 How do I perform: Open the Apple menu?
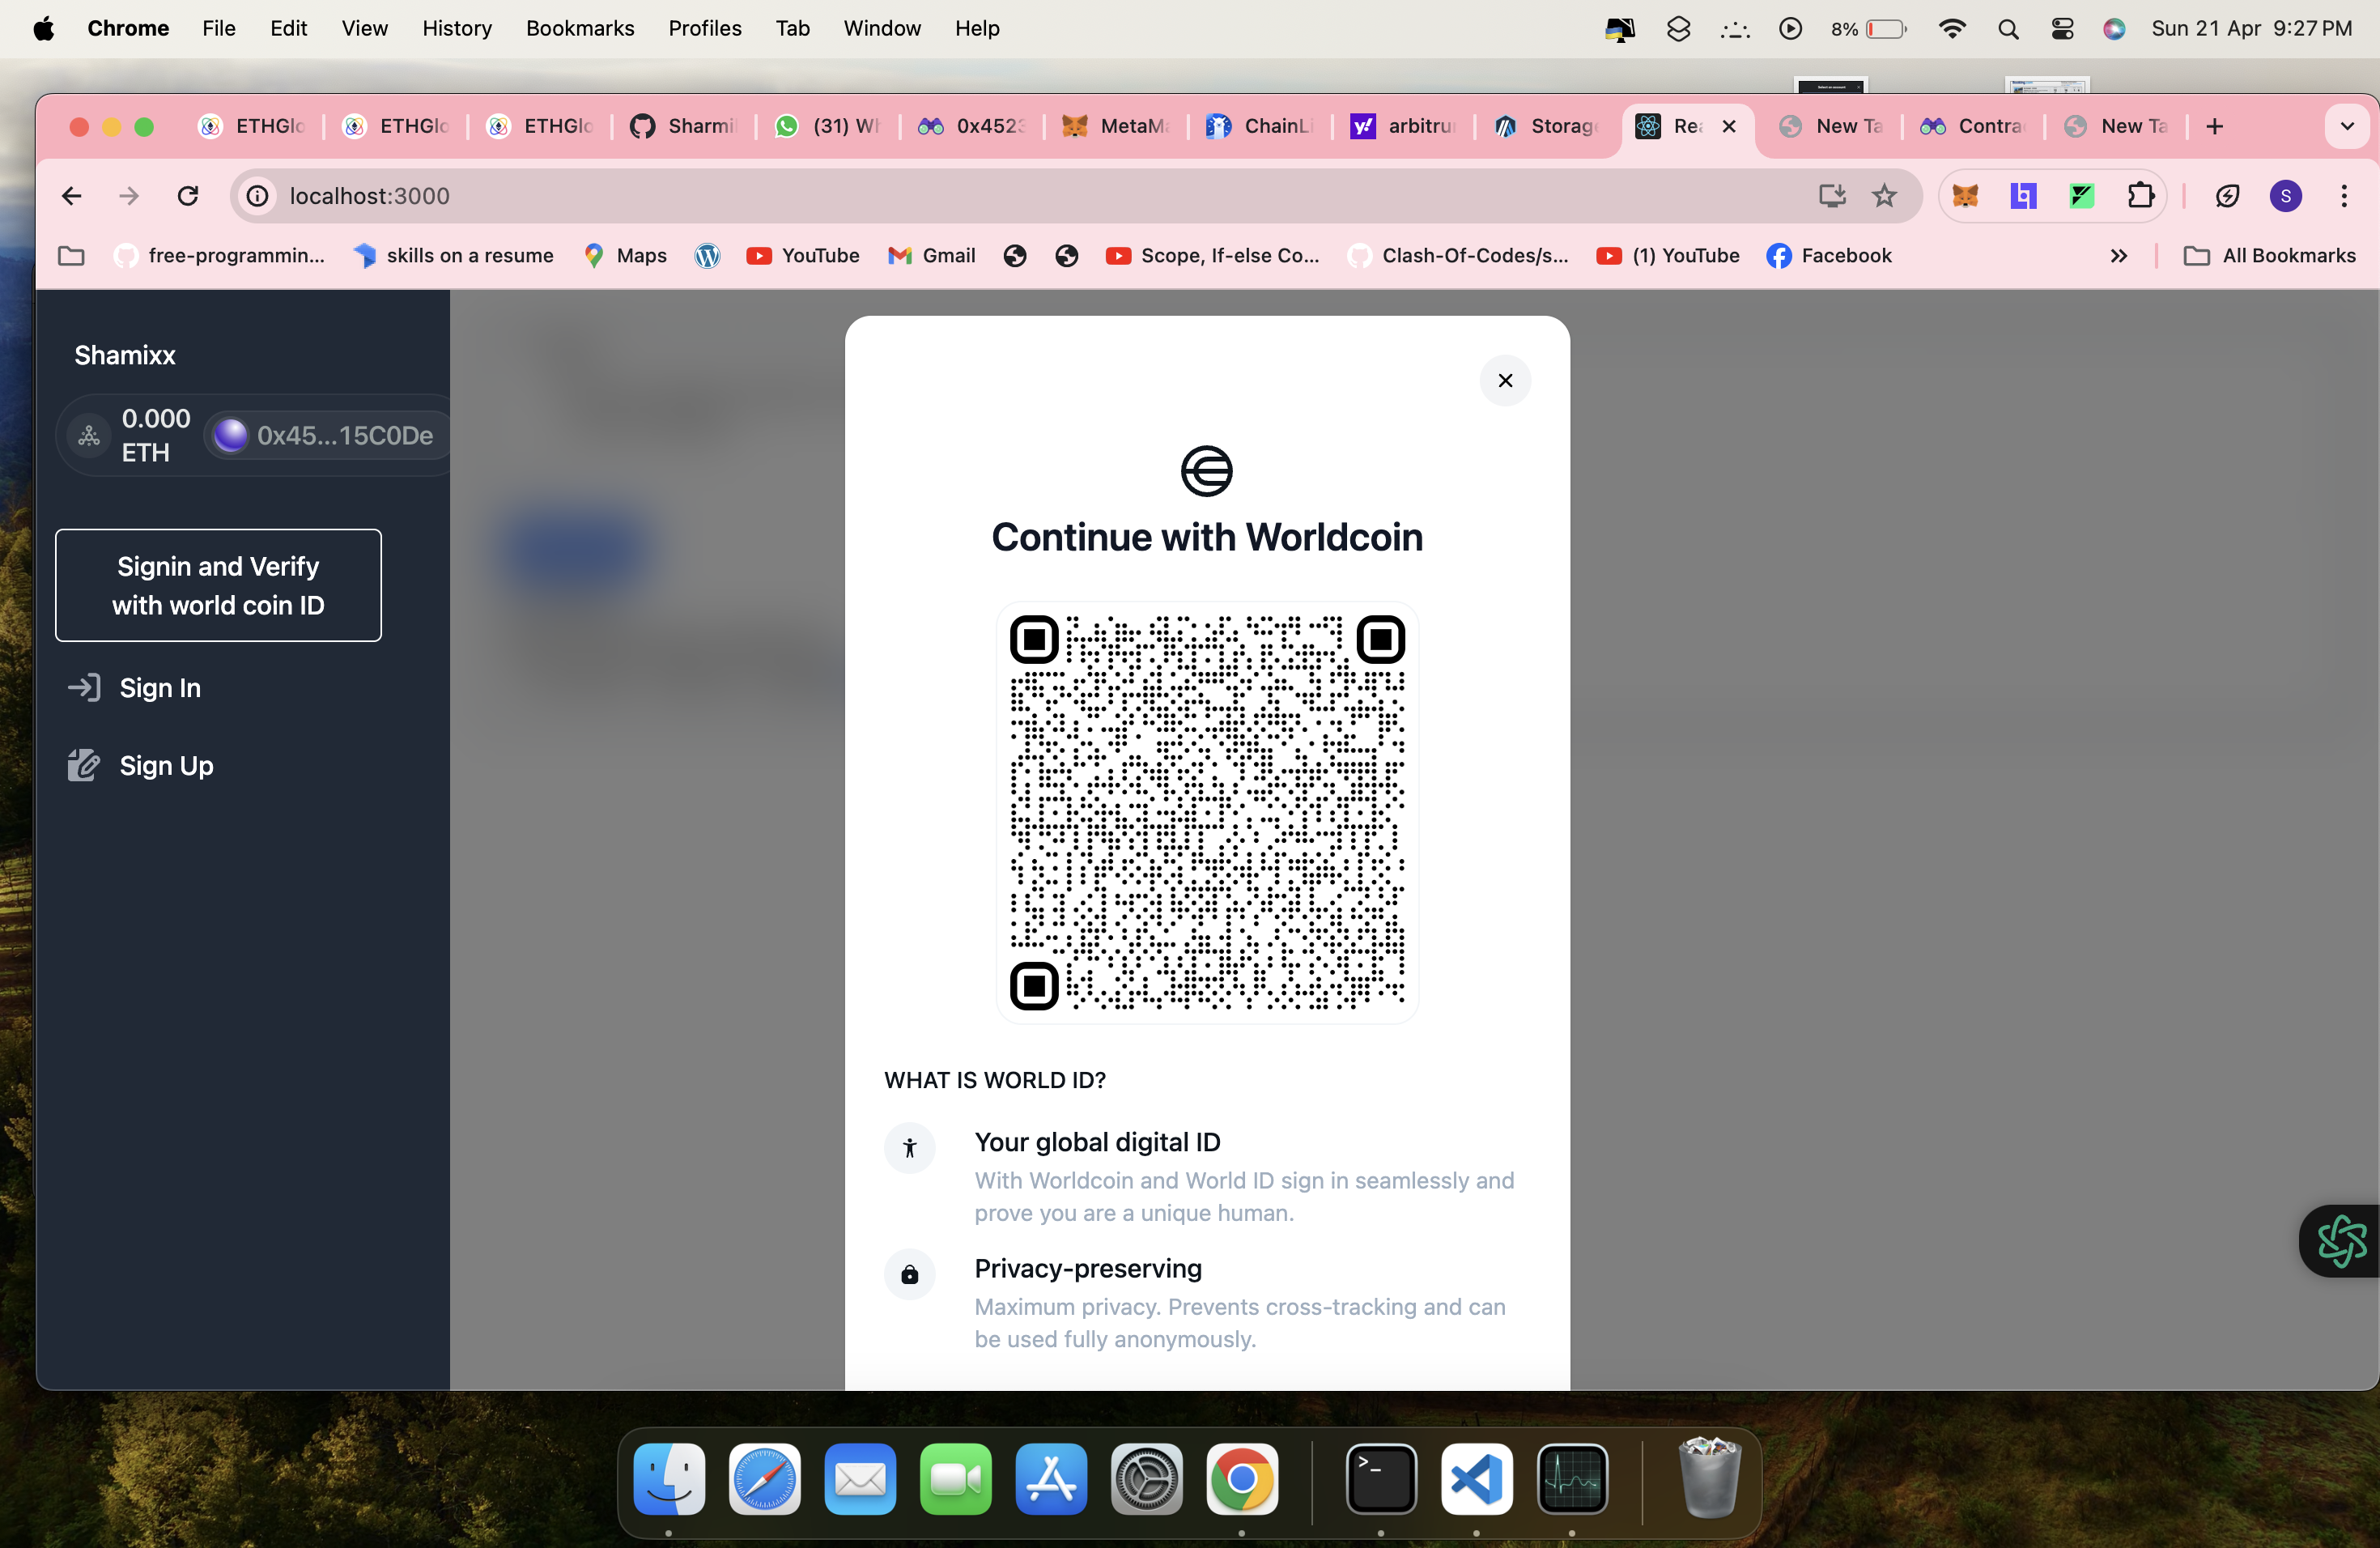tap(44, 28)
